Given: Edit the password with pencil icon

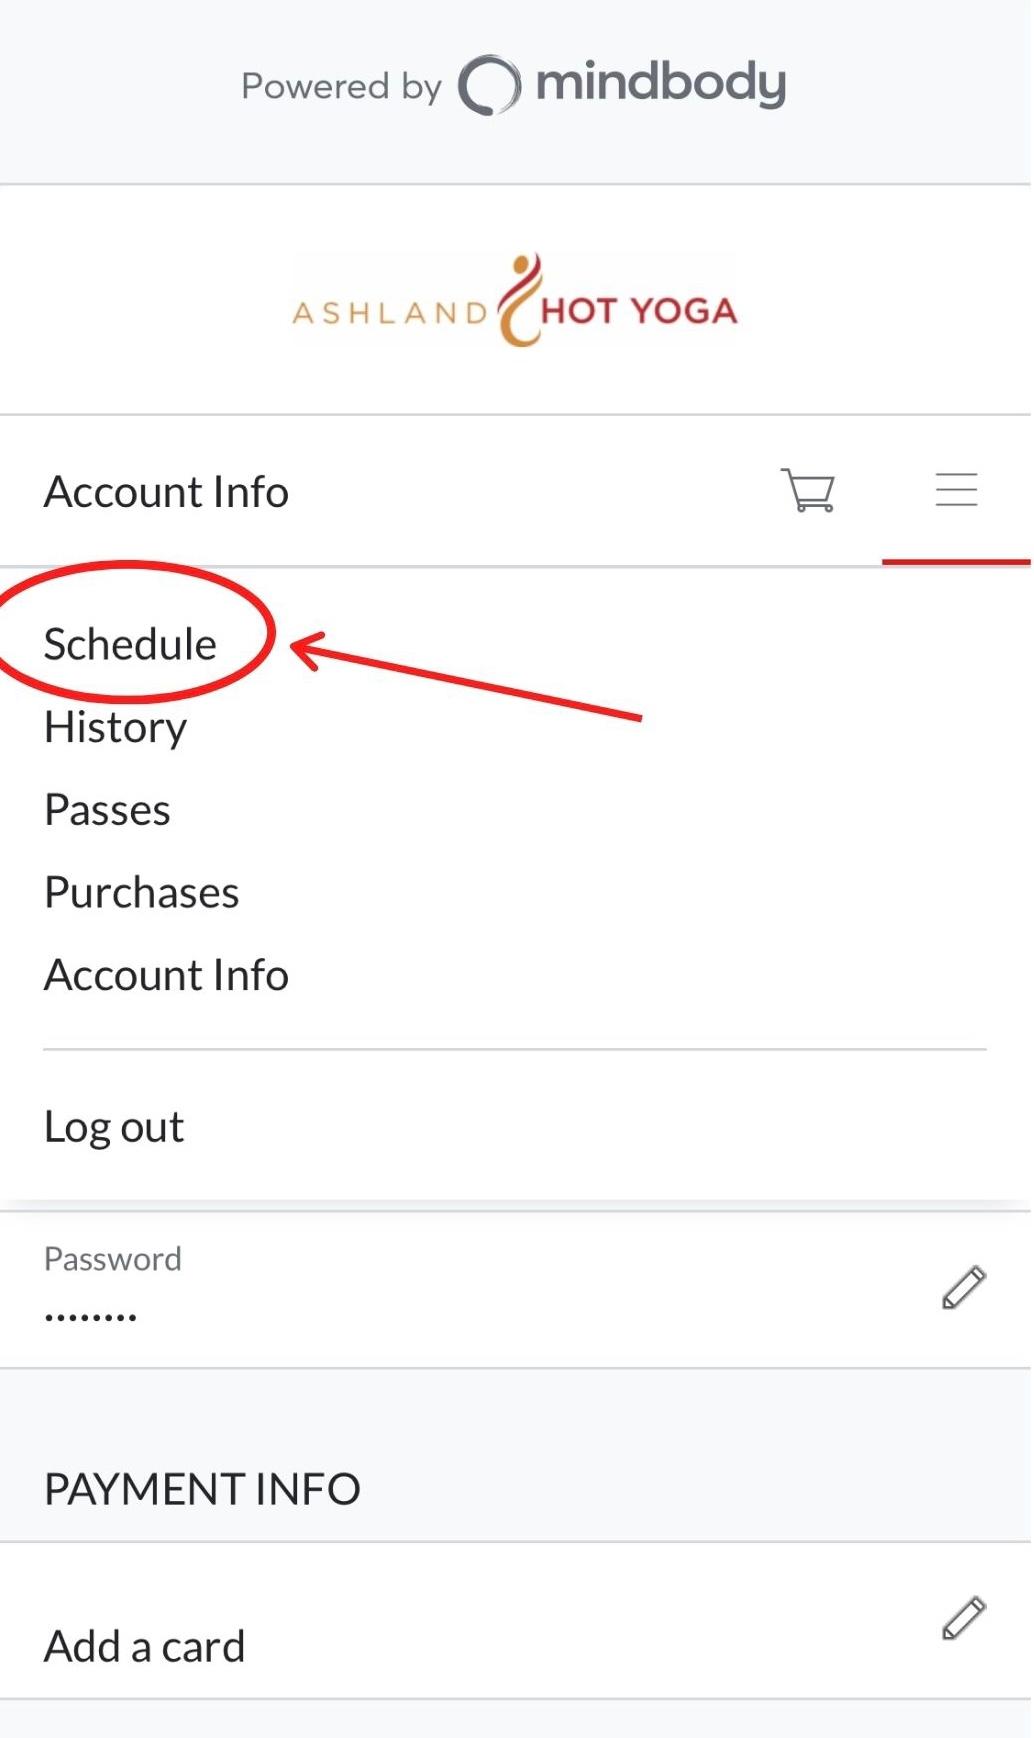Looking at the screenshot, I should (963, 1287).
